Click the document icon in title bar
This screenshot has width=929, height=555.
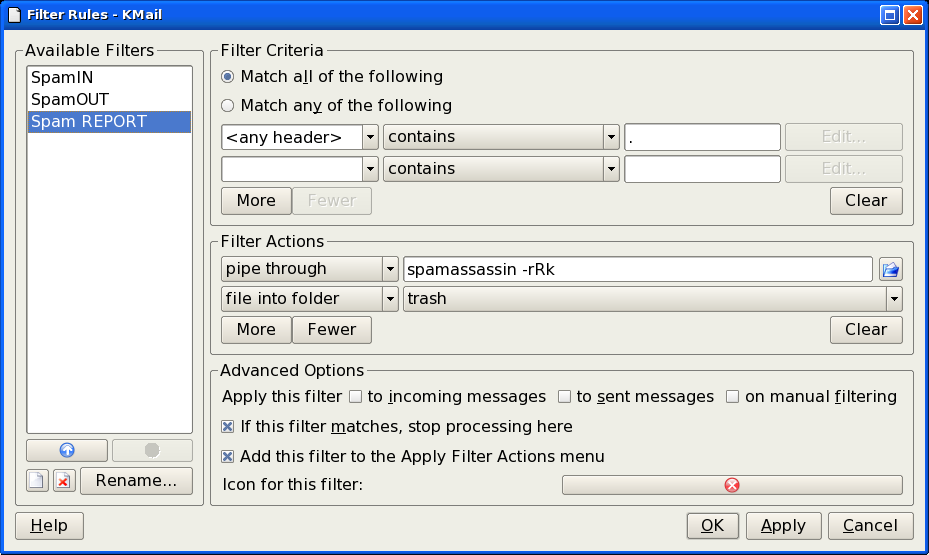(x=14, y=15)
